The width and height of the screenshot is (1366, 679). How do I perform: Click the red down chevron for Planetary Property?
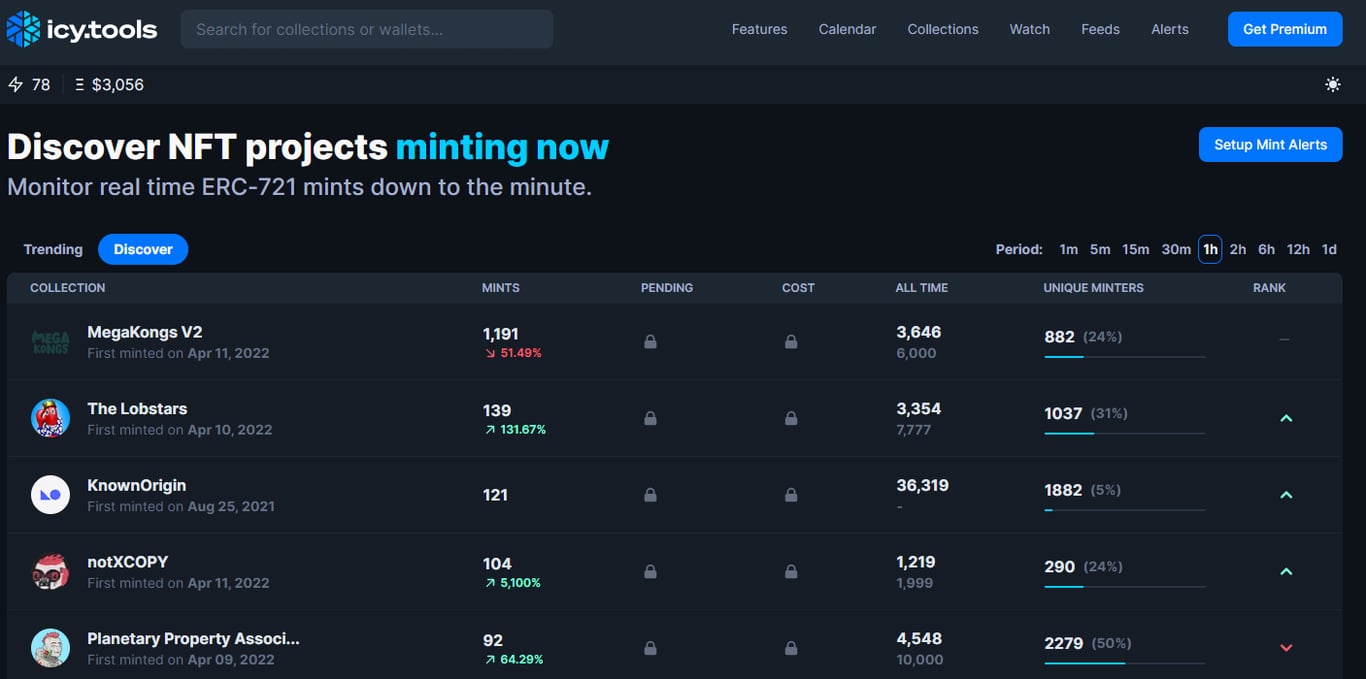pos(1286,648)
